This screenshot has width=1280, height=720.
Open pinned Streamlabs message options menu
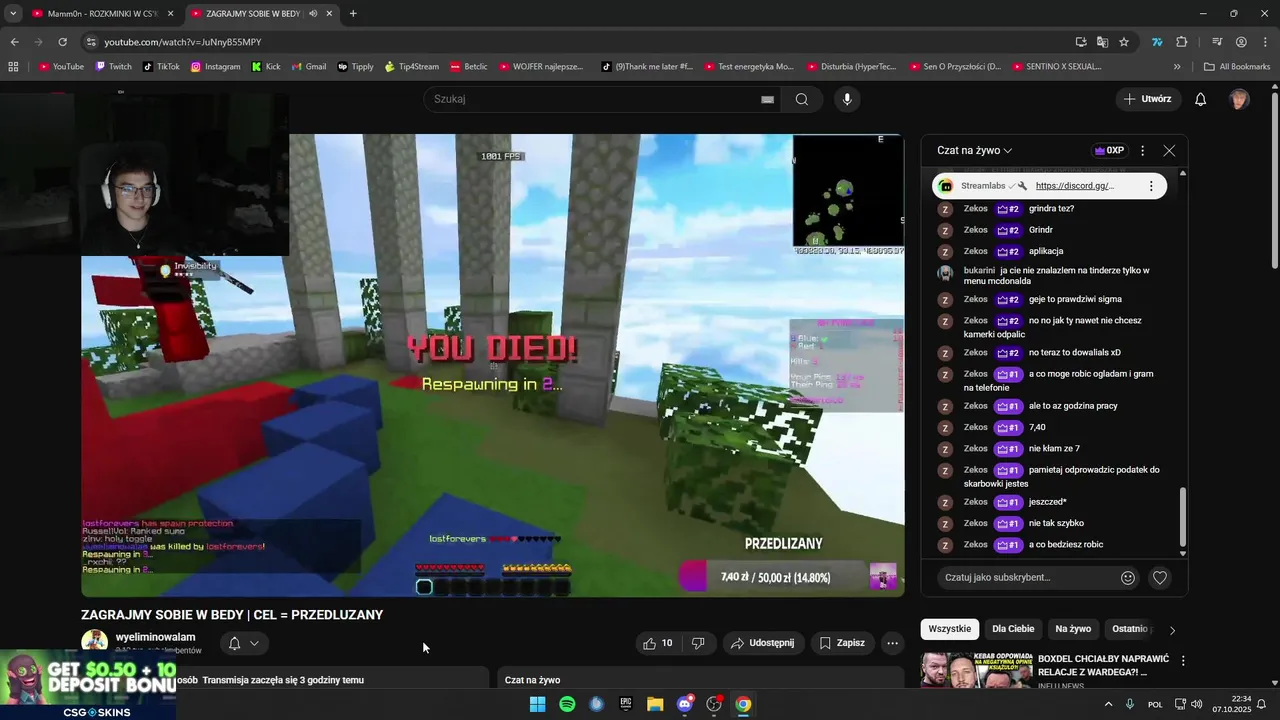point(1151,186)
